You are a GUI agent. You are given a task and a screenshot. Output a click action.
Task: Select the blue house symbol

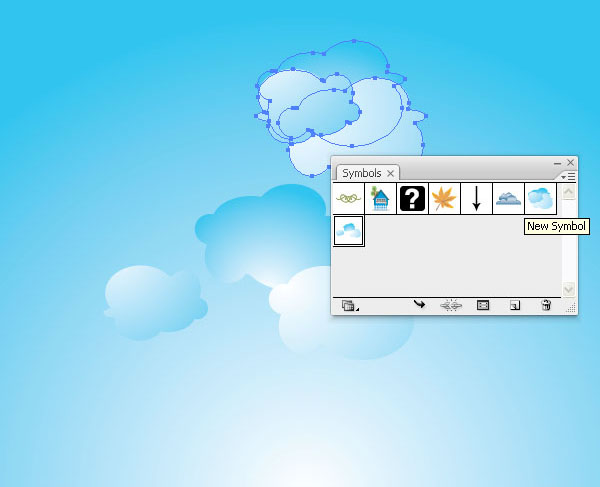point(380,198)
